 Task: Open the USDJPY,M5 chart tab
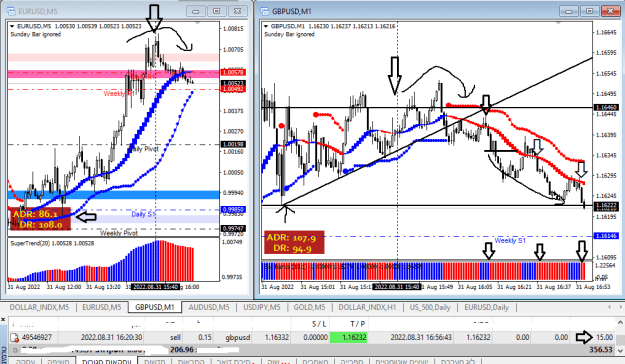click(x=262, y=307)
